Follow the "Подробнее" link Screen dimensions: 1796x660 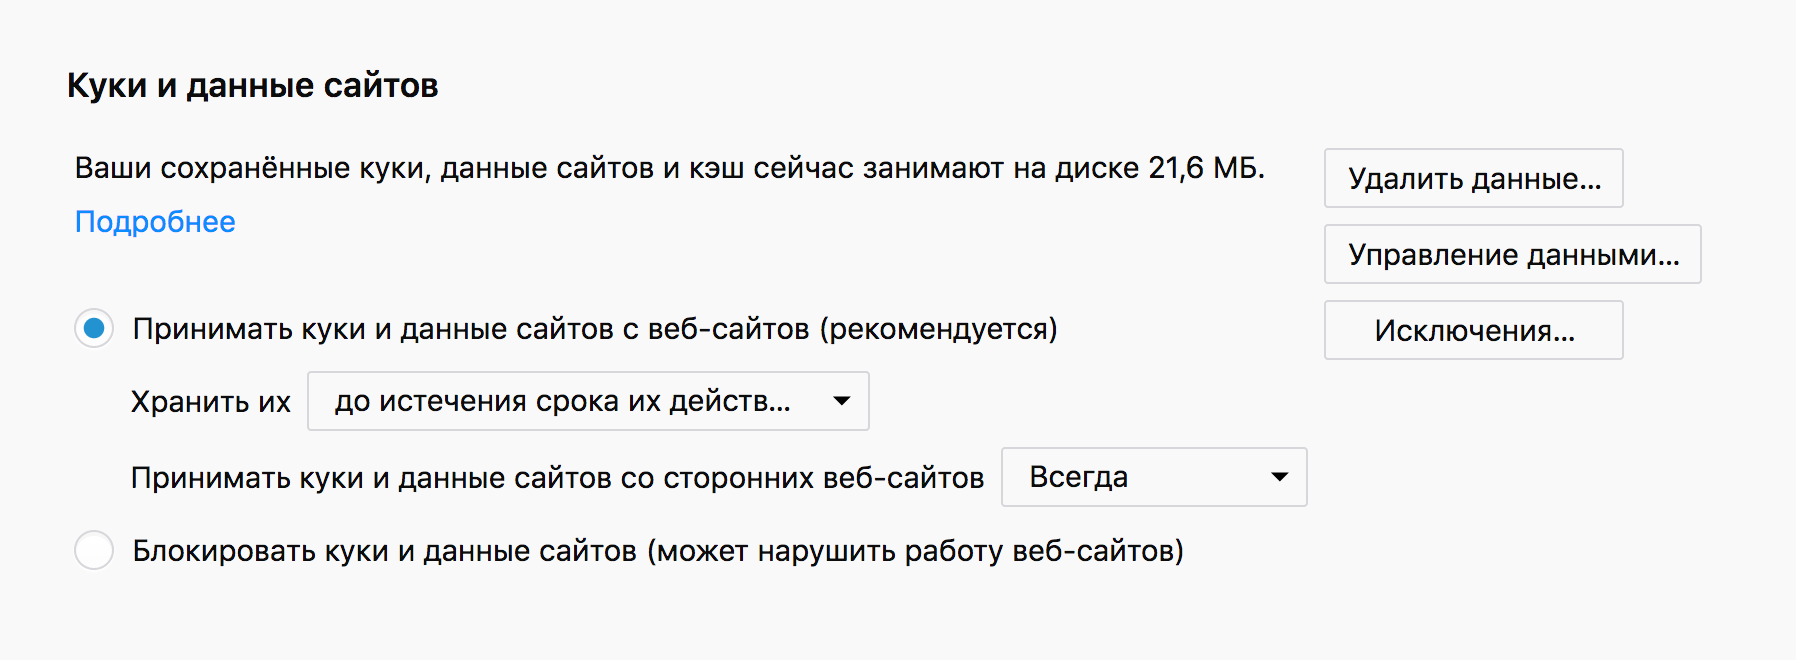(155, 222)
